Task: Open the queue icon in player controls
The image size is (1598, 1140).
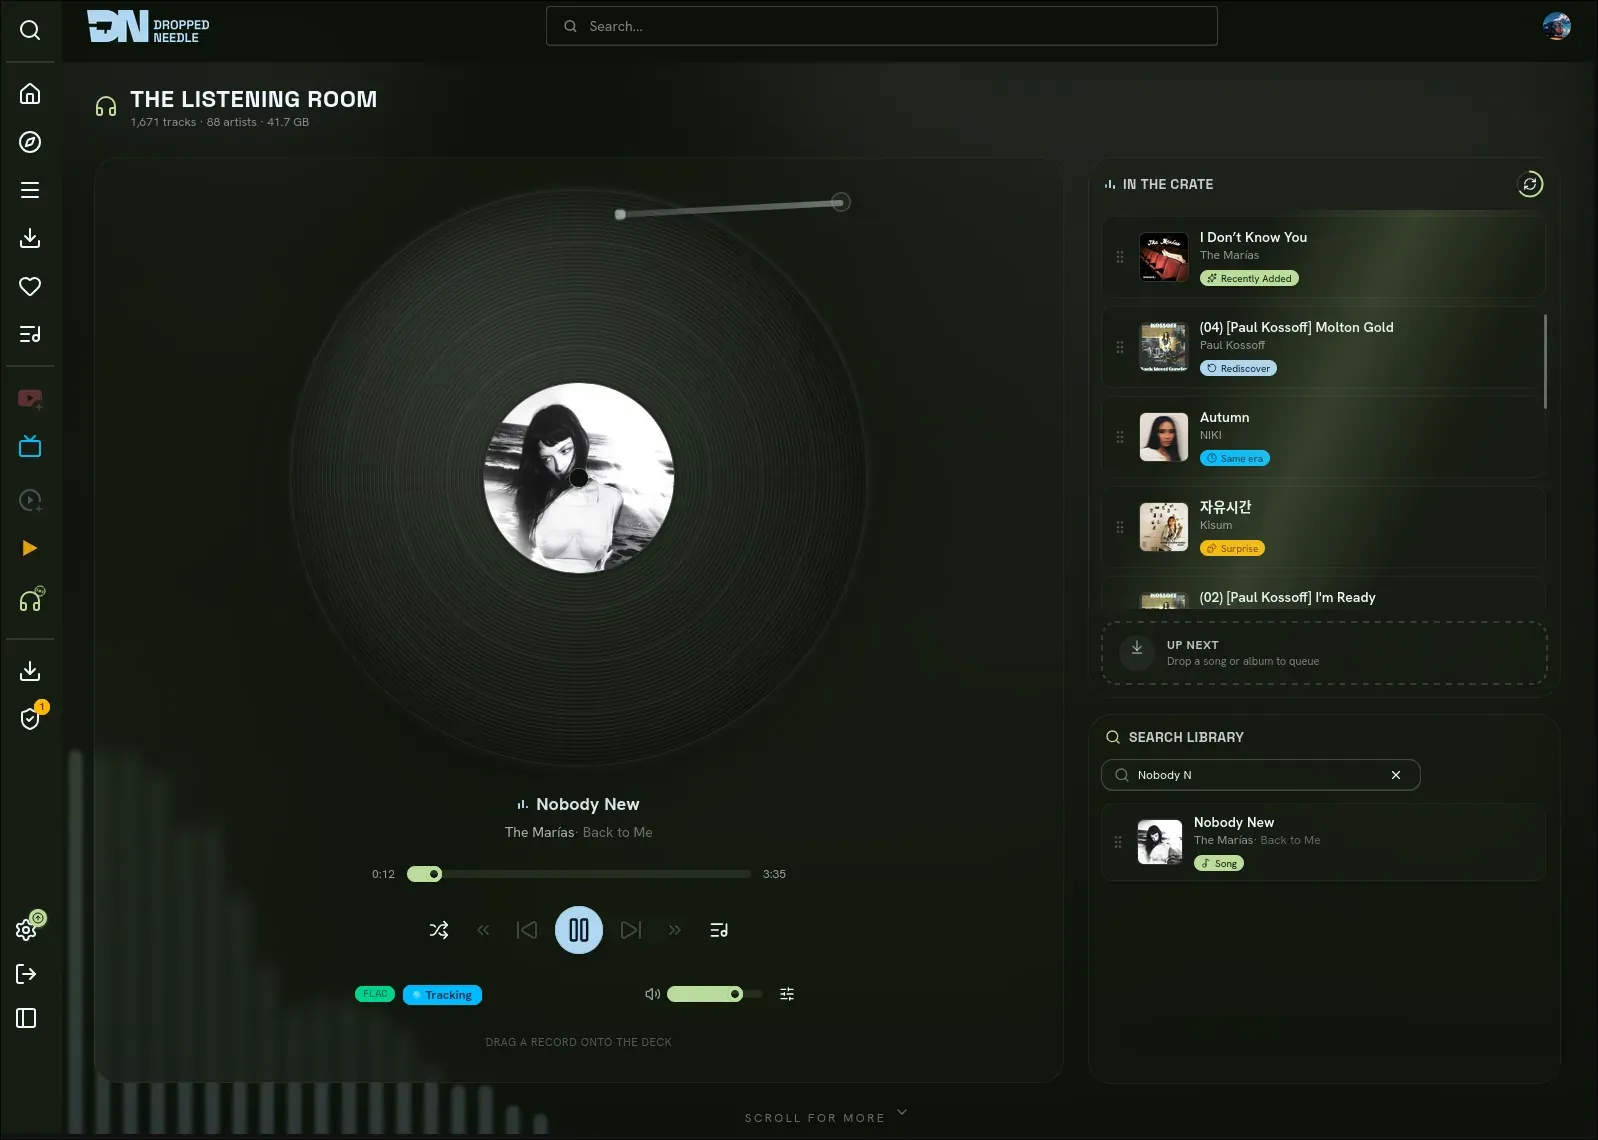Action: click(x=719, y=930)
